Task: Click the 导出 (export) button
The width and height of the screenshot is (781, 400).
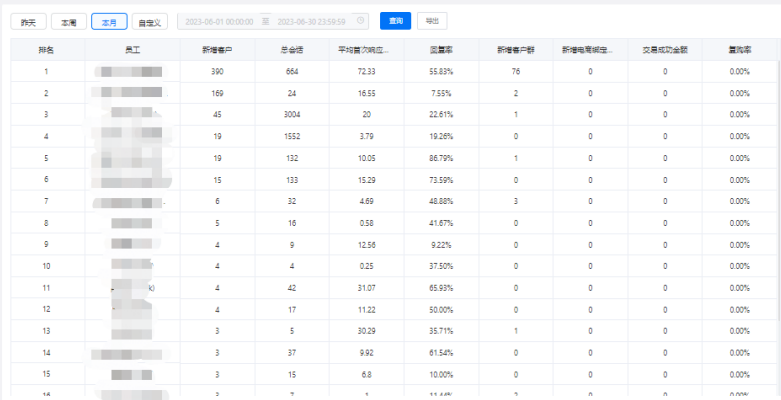Action: click(431, 21)
